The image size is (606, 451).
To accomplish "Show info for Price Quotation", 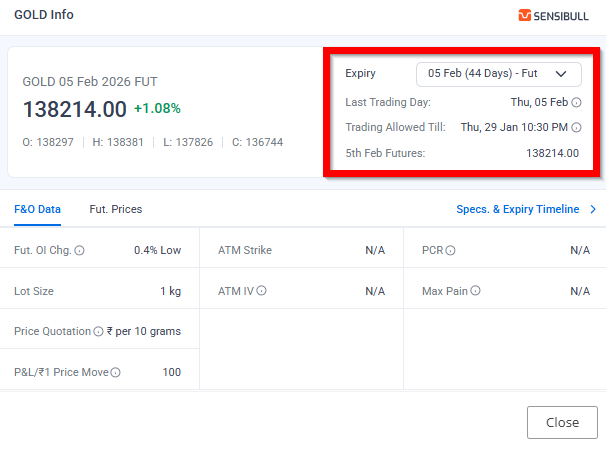I will (98, 331).
